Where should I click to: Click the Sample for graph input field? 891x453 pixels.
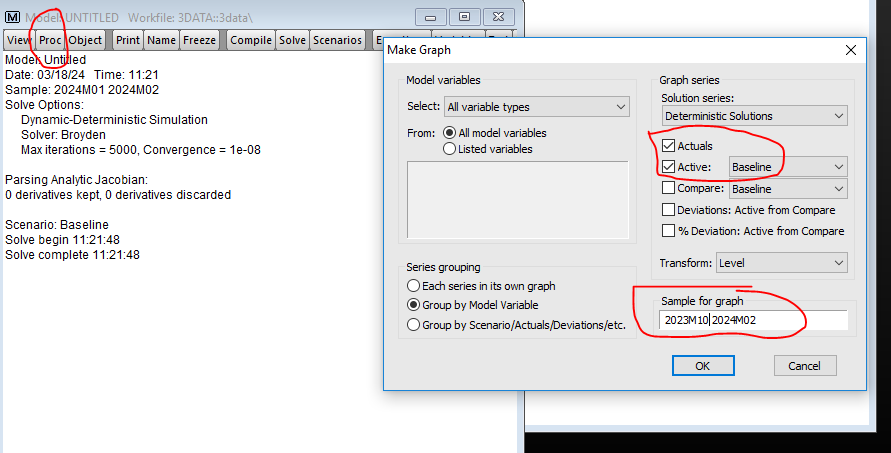(x=754, y=320)
